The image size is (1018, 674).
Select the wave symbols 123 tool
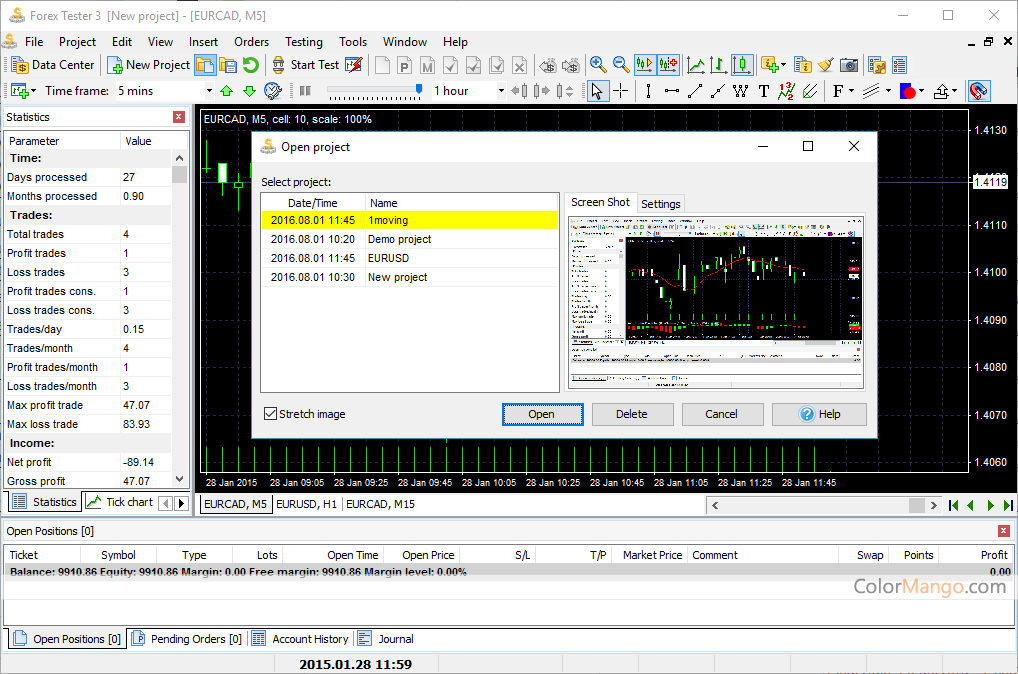click(x=786, y=91)
